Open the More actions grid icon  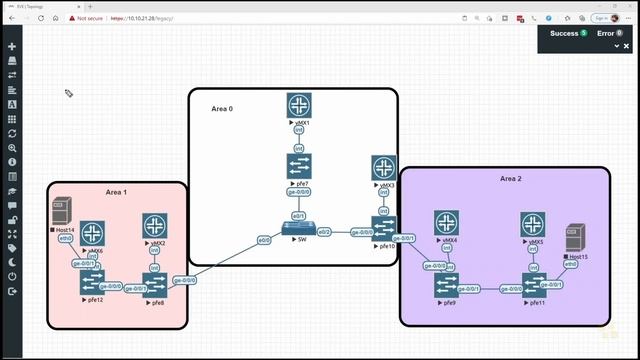(12, 119)
